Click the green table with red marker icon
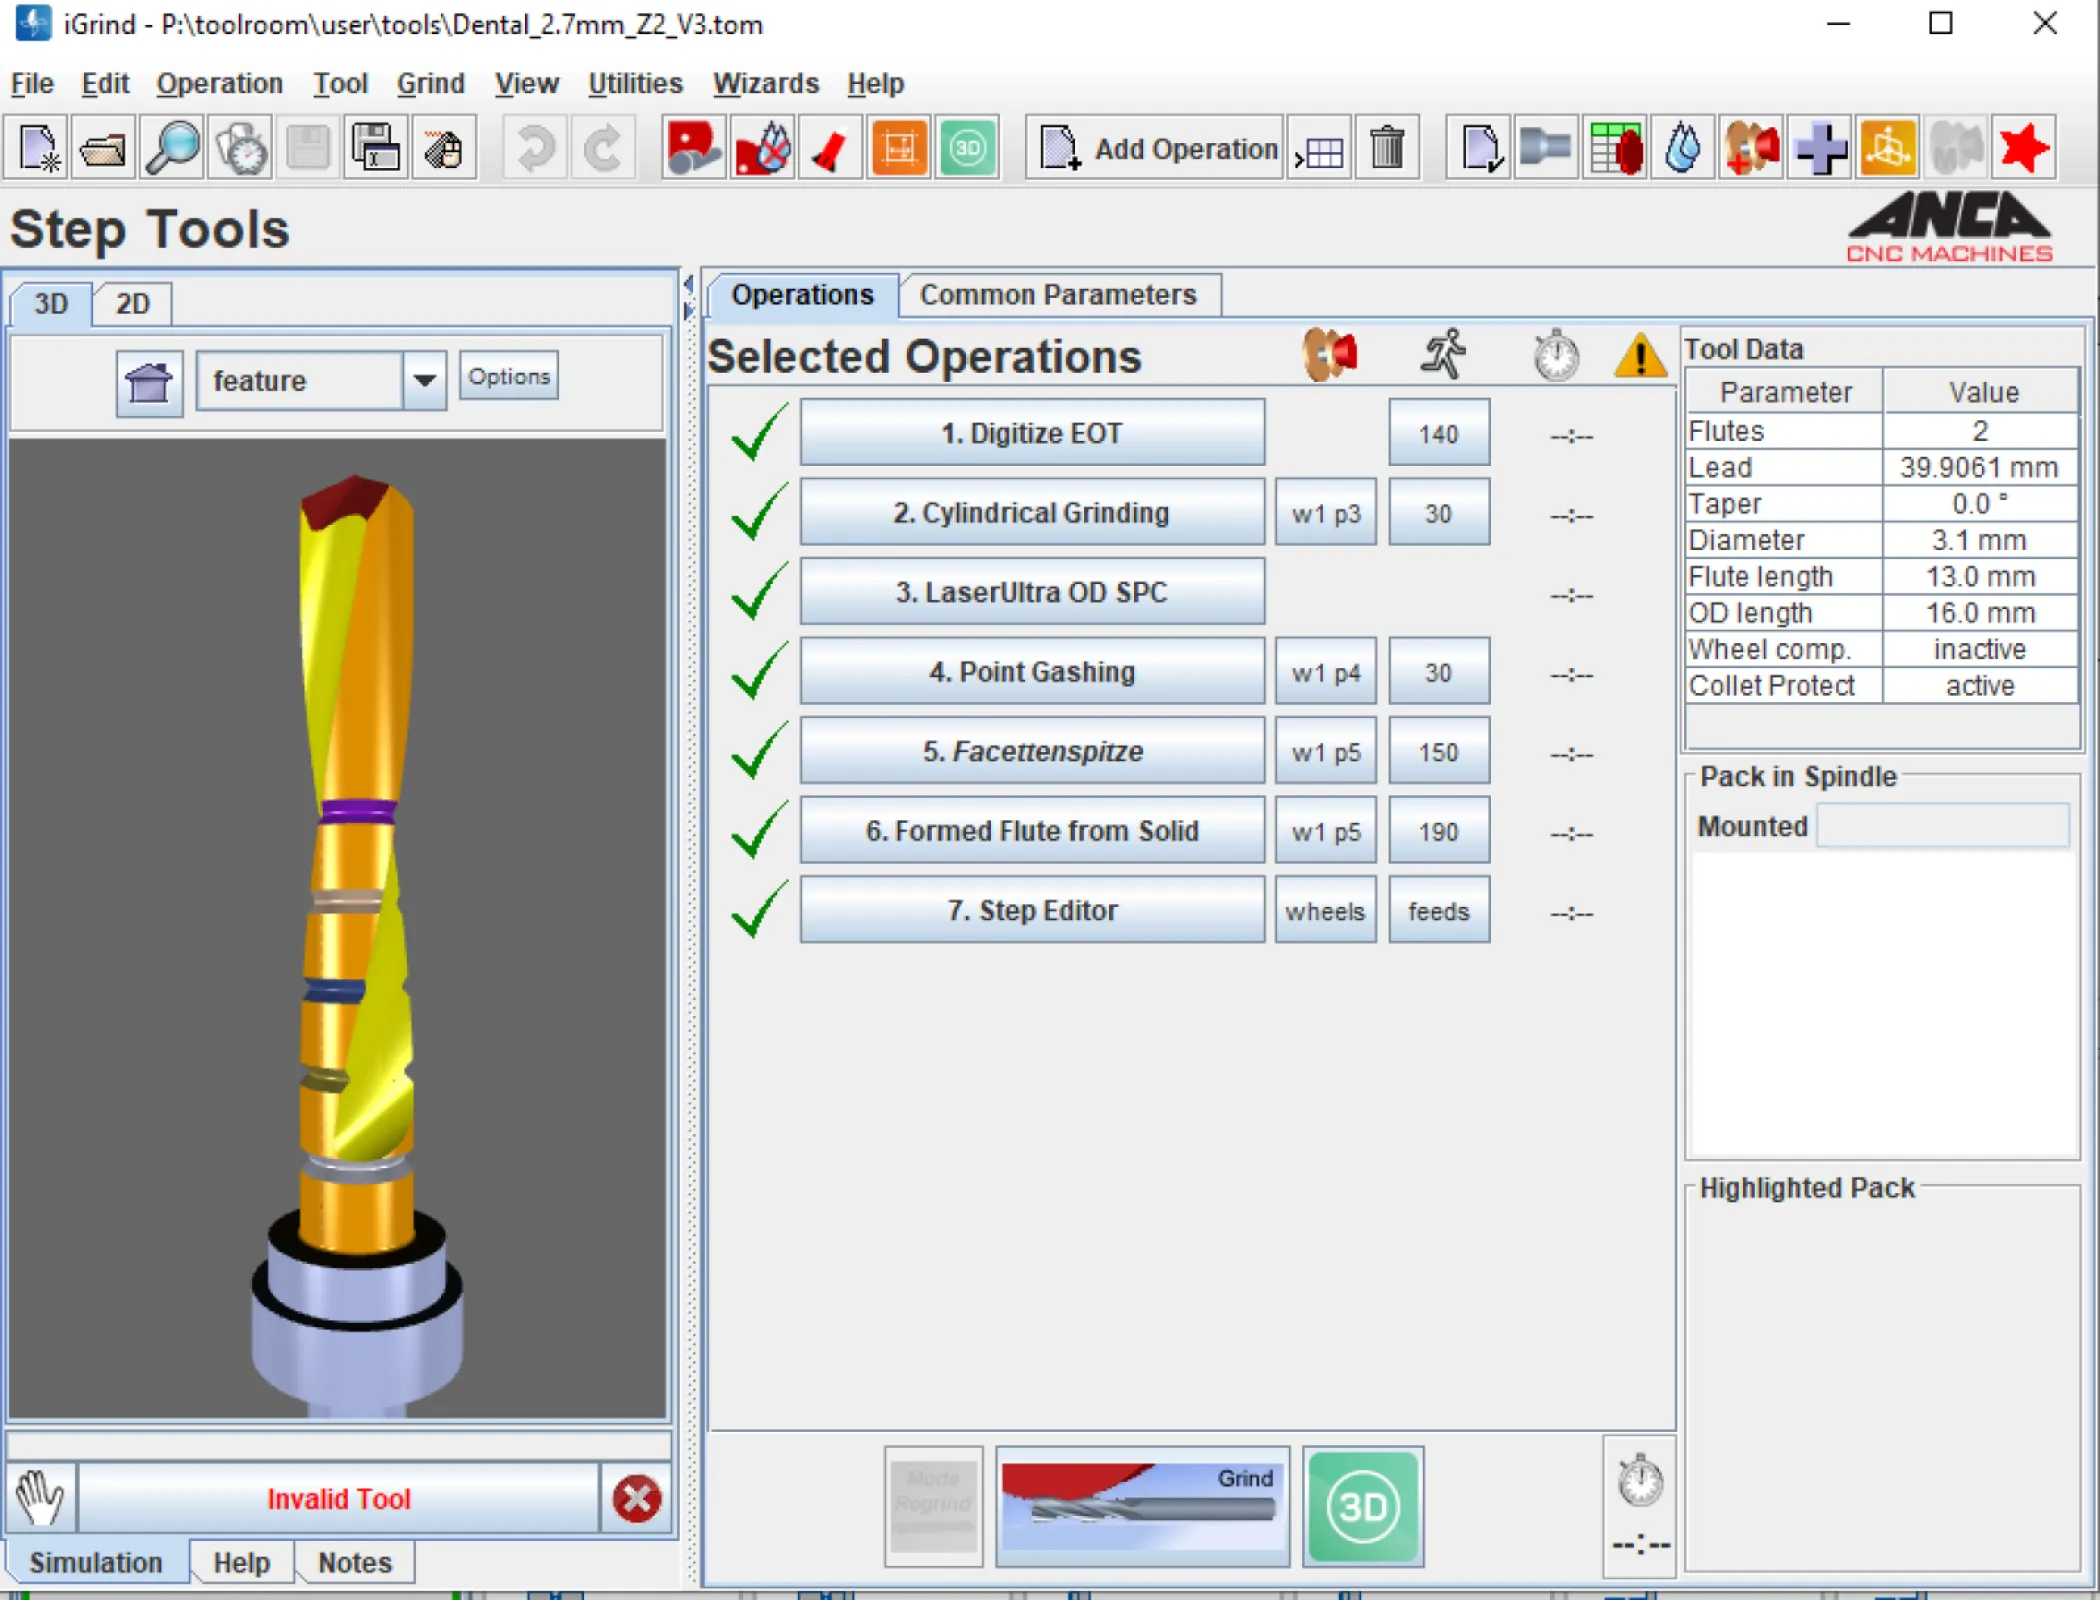Screen dimensions: 2100x1600 (x=1615, y=149)
